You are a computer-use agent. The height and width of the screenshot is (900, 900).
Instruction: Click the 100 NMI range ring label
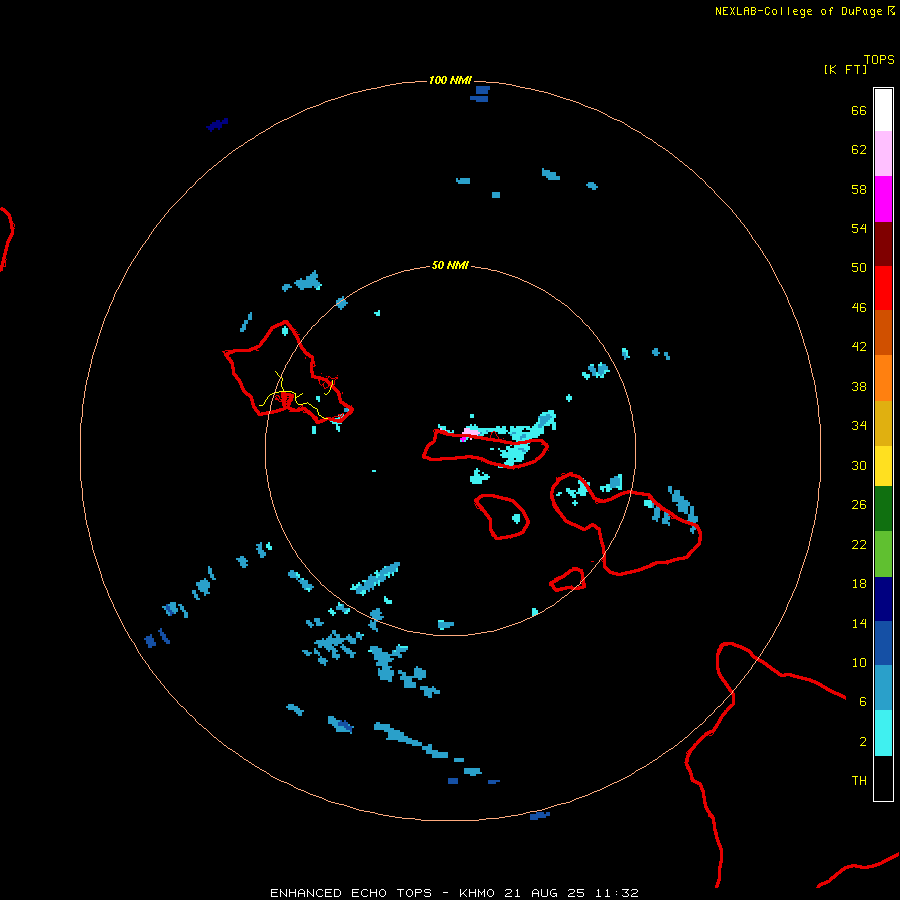coord(450,80)
